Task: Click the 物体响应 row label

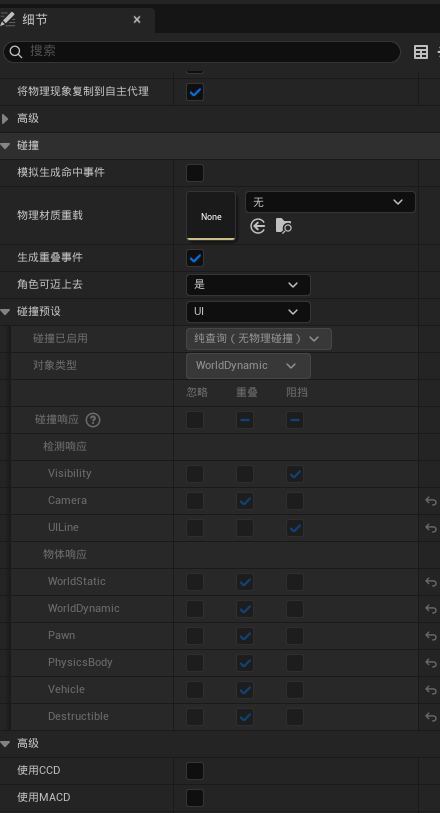Action: click(x=65, y=554)
